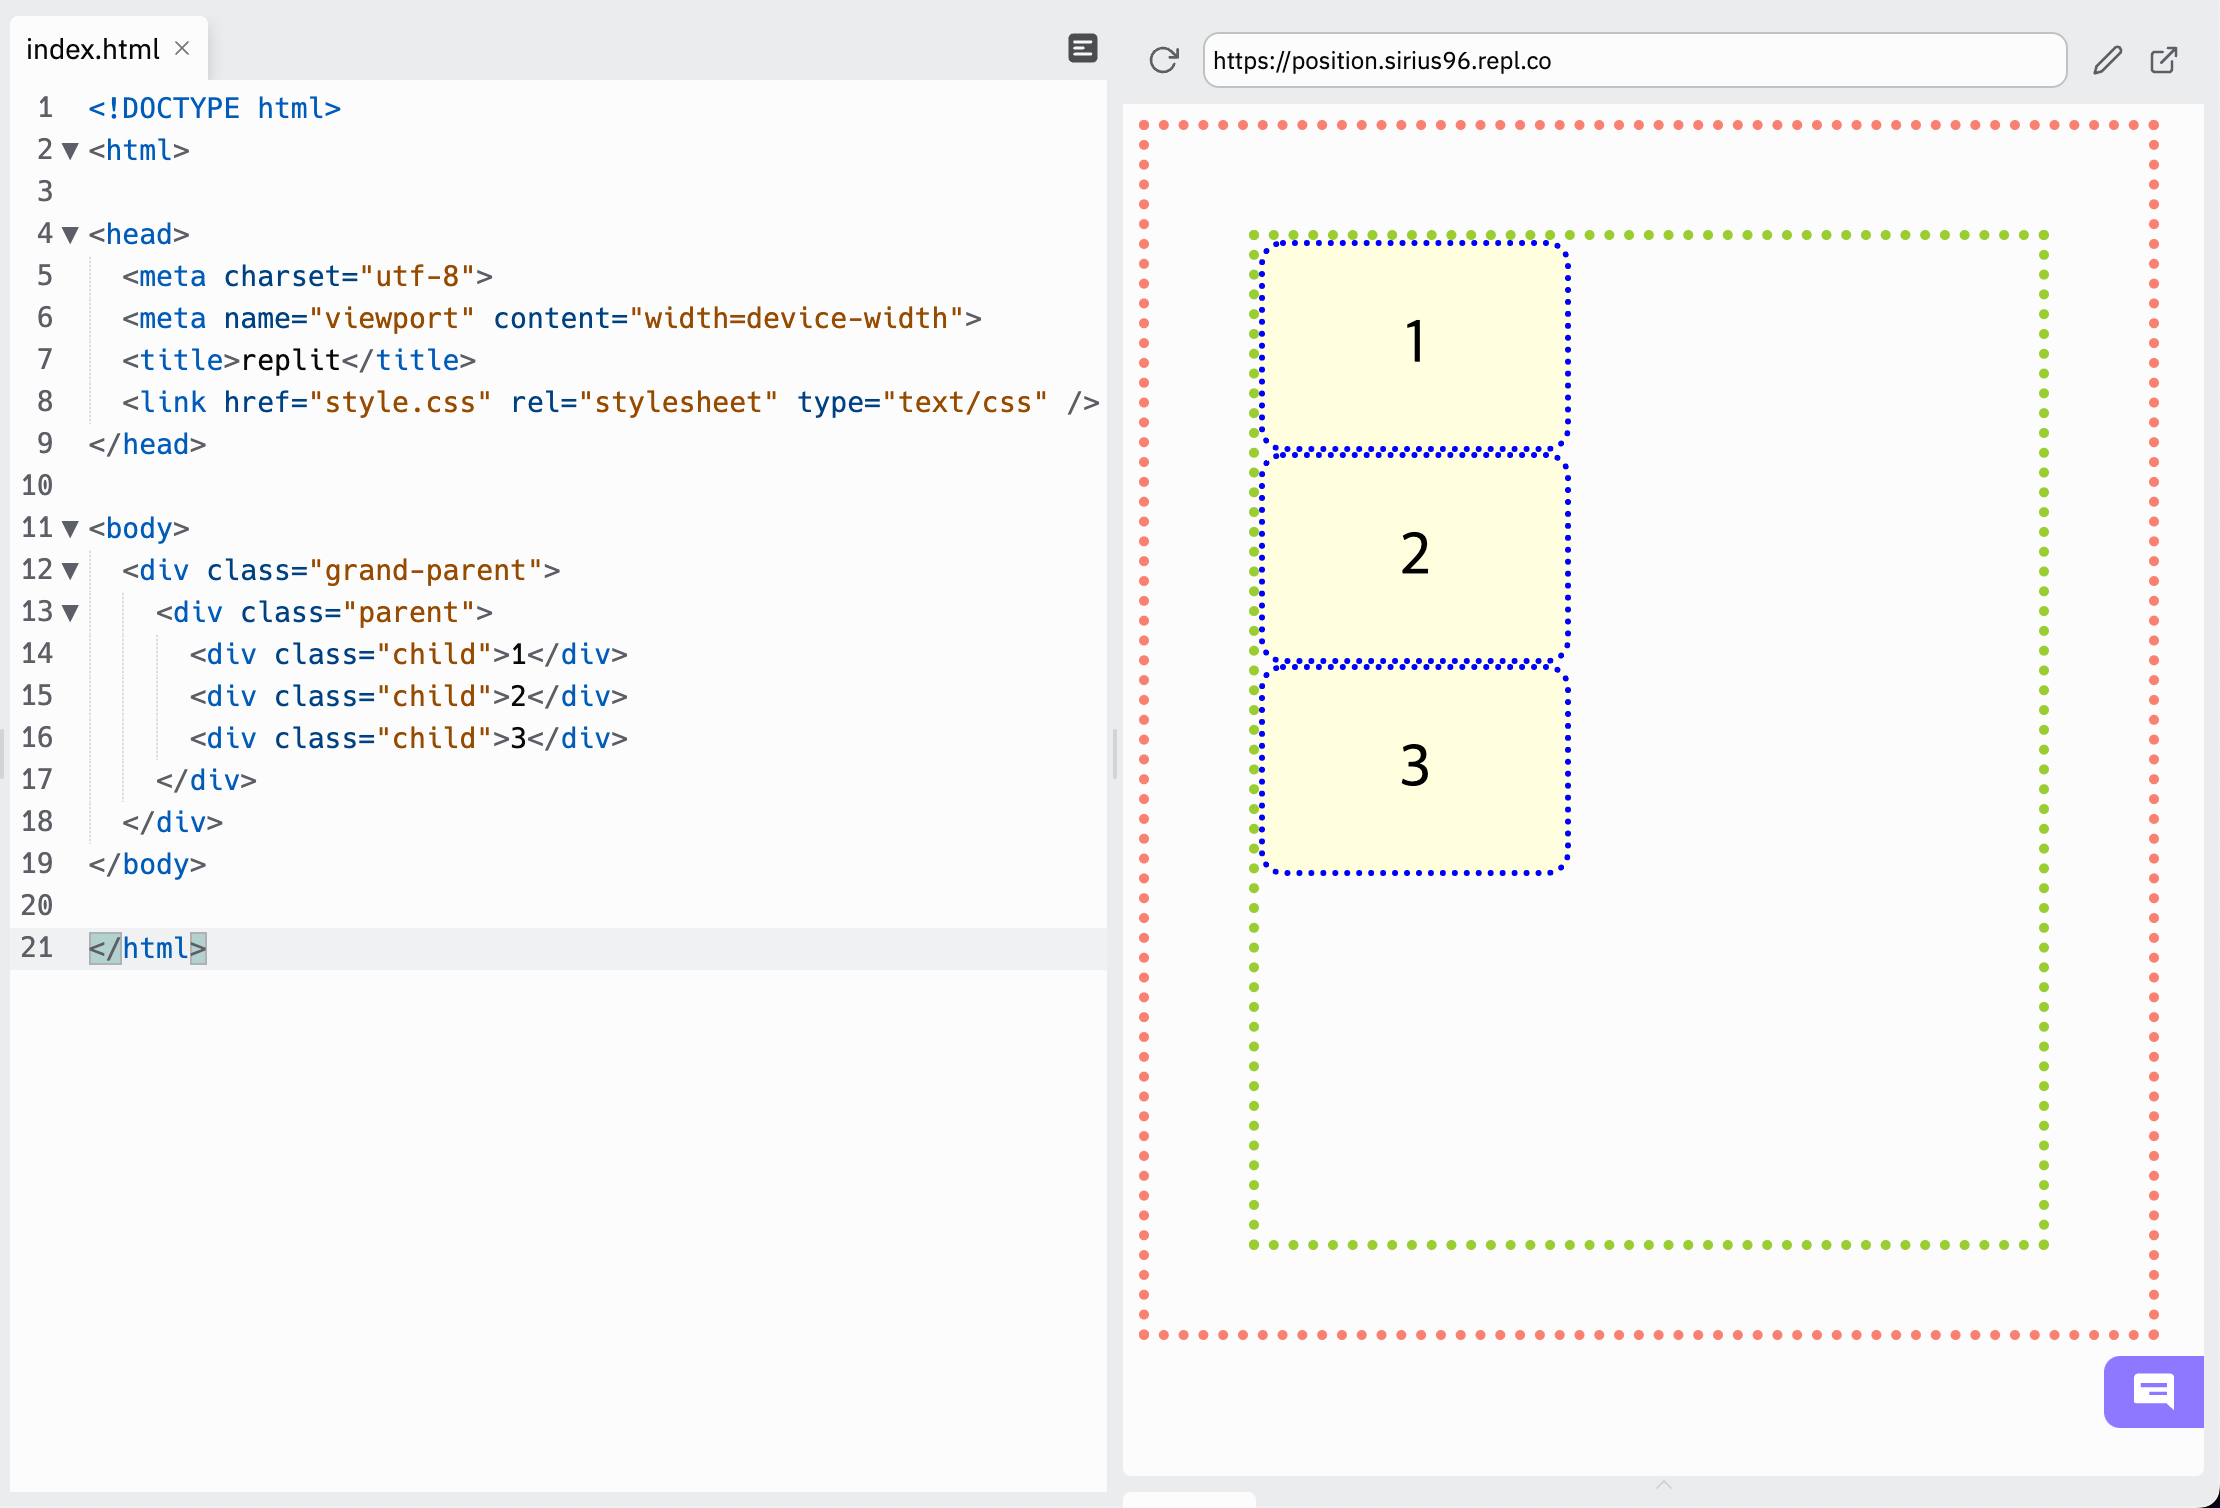Click the preview URL address field
2220x1508 pixels.
pyautogui.click(x=1634, y=60)
